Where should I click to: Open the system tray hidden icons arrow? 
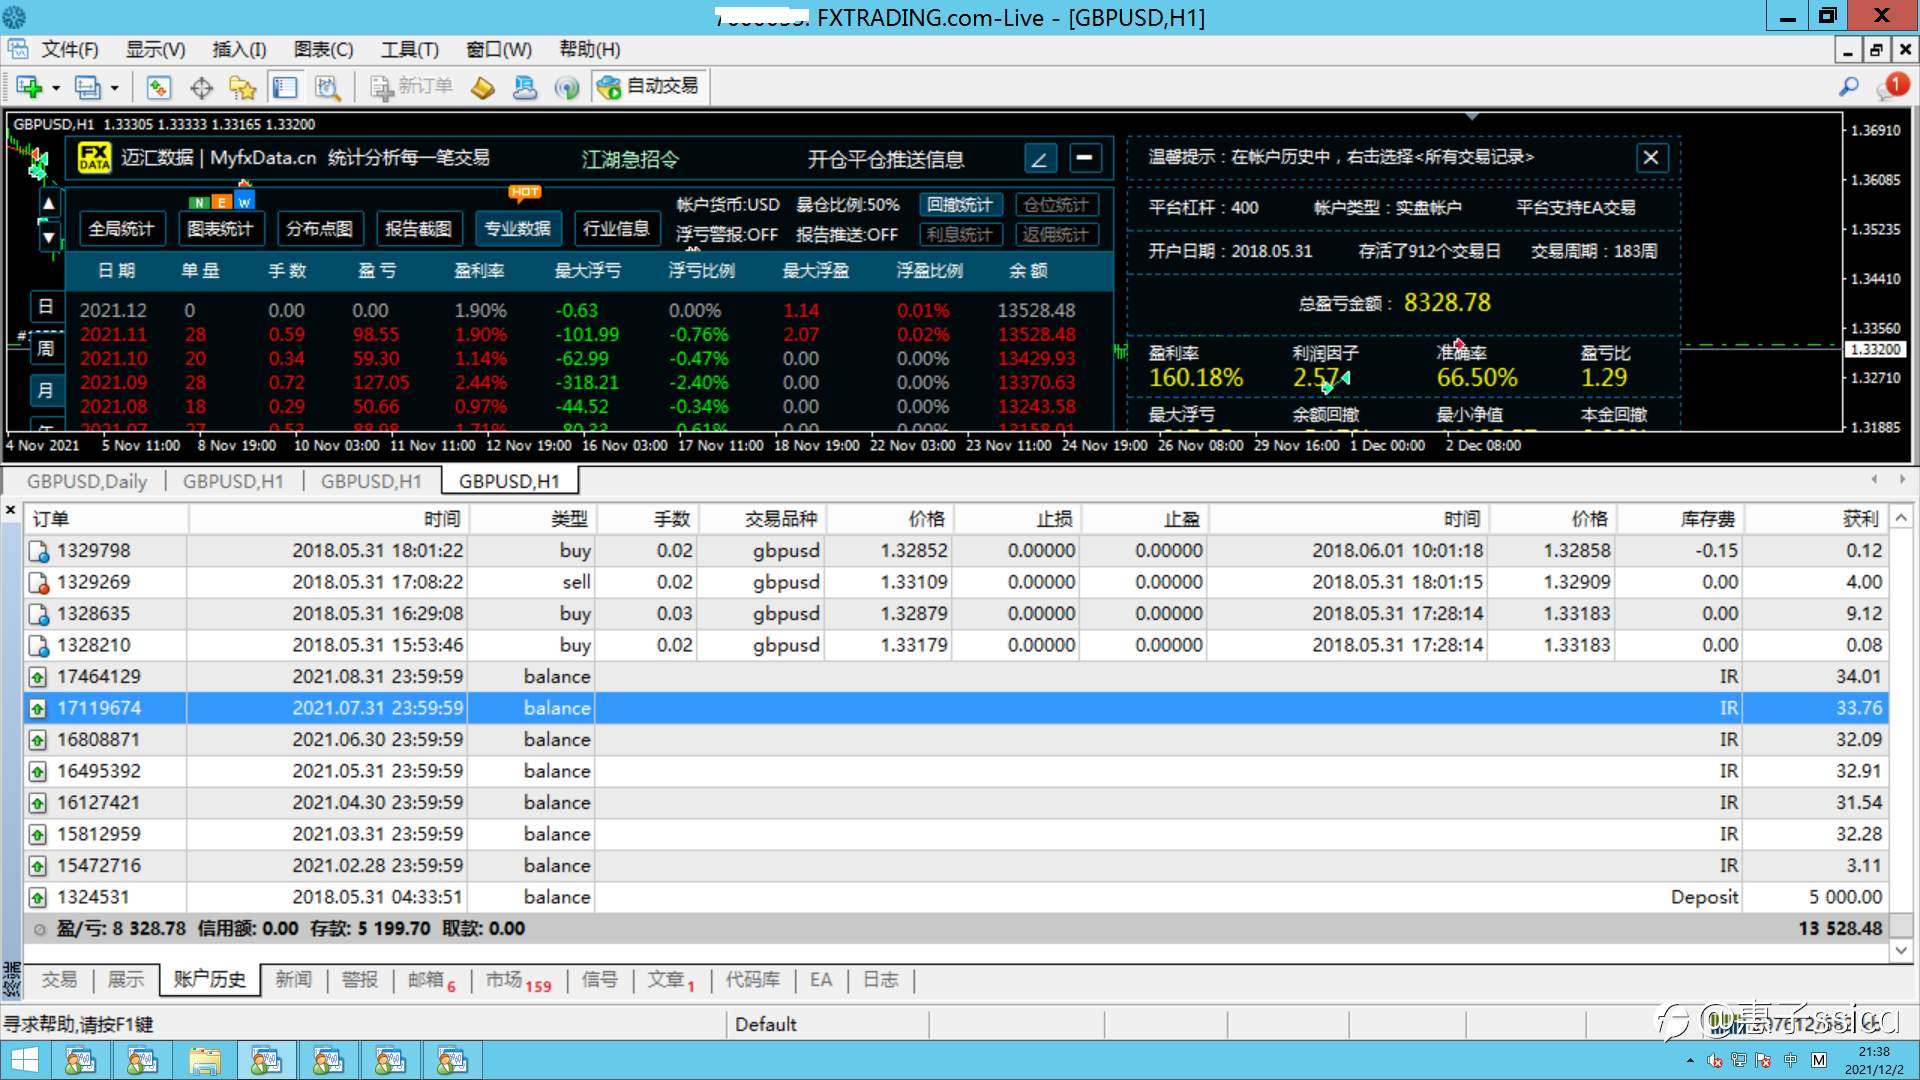coord(1690,1060)
